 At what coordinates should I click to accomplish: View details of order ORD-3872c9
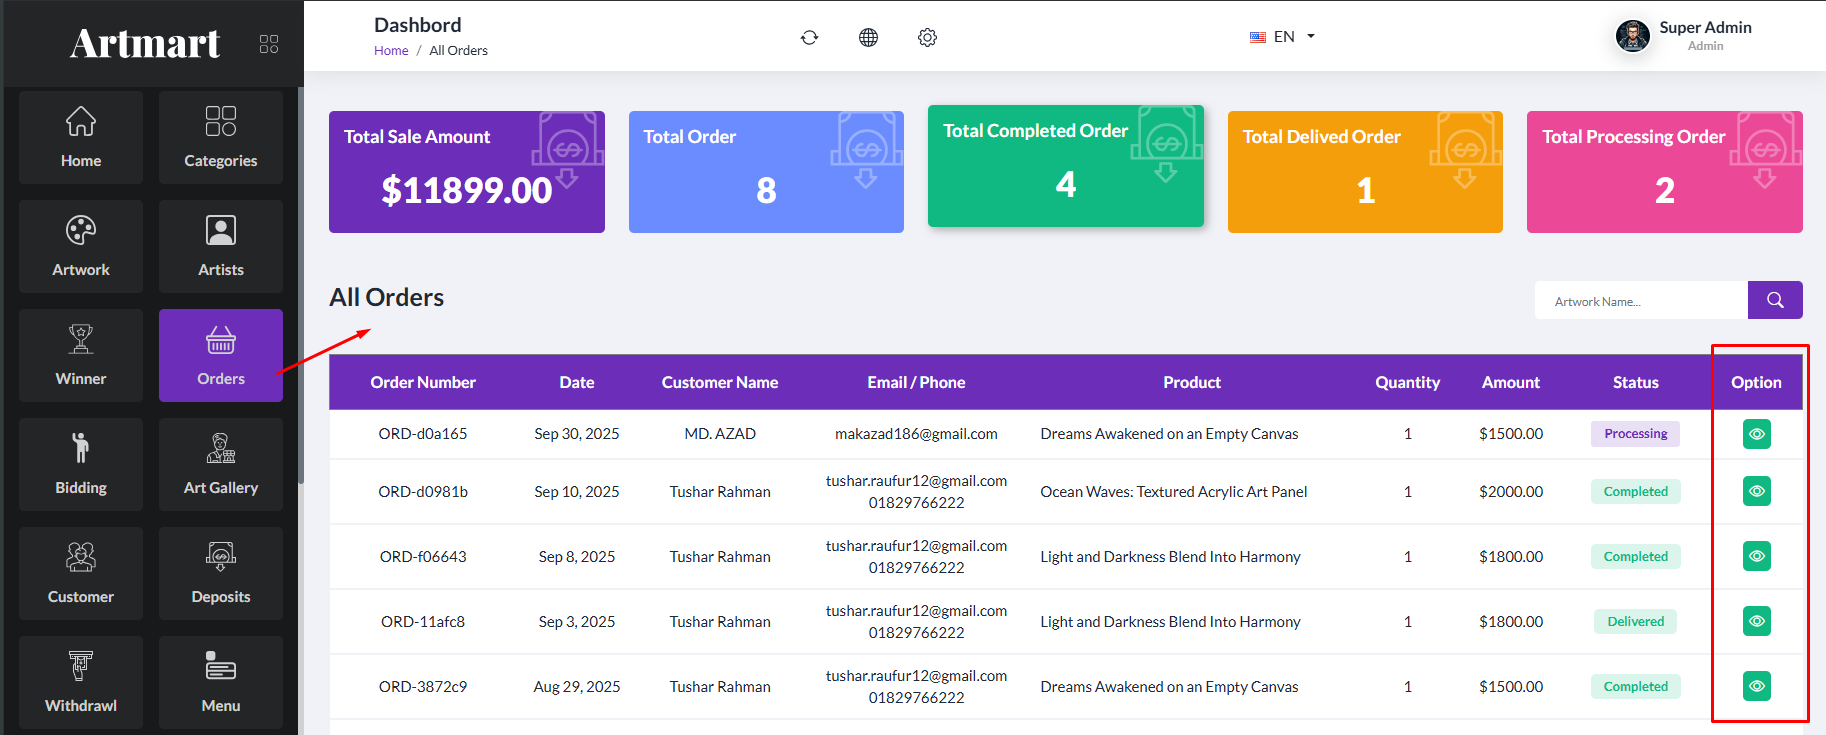coord(1756,686)
